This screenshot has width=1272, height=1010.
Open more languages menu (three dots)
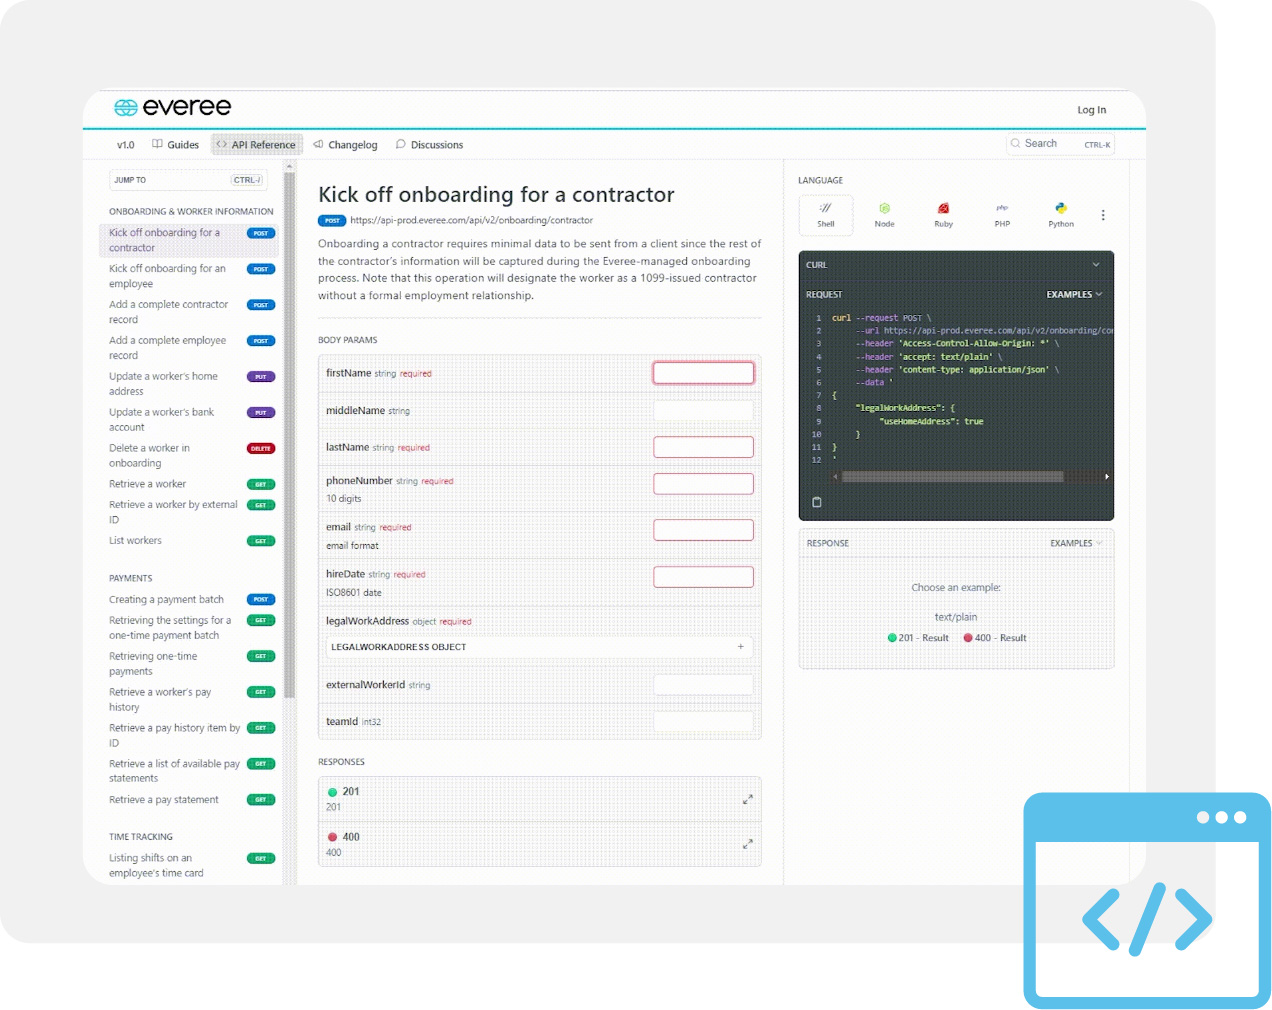pos(1103,215)
